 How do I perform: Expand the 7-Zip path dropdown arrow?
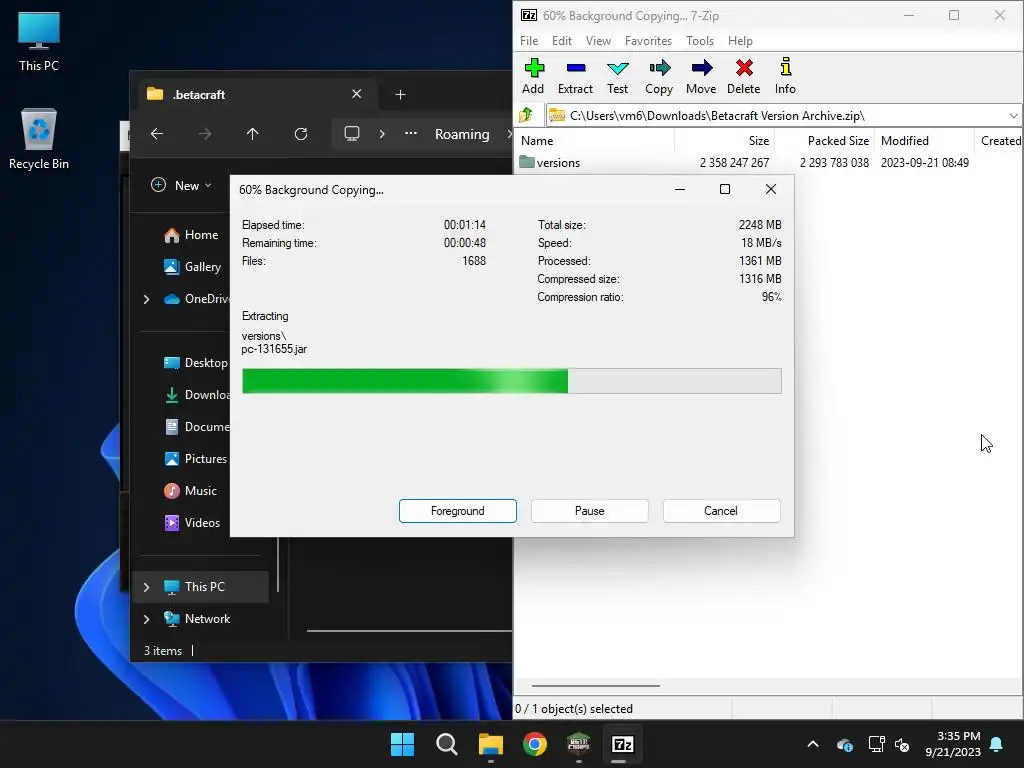[1014, 116]
